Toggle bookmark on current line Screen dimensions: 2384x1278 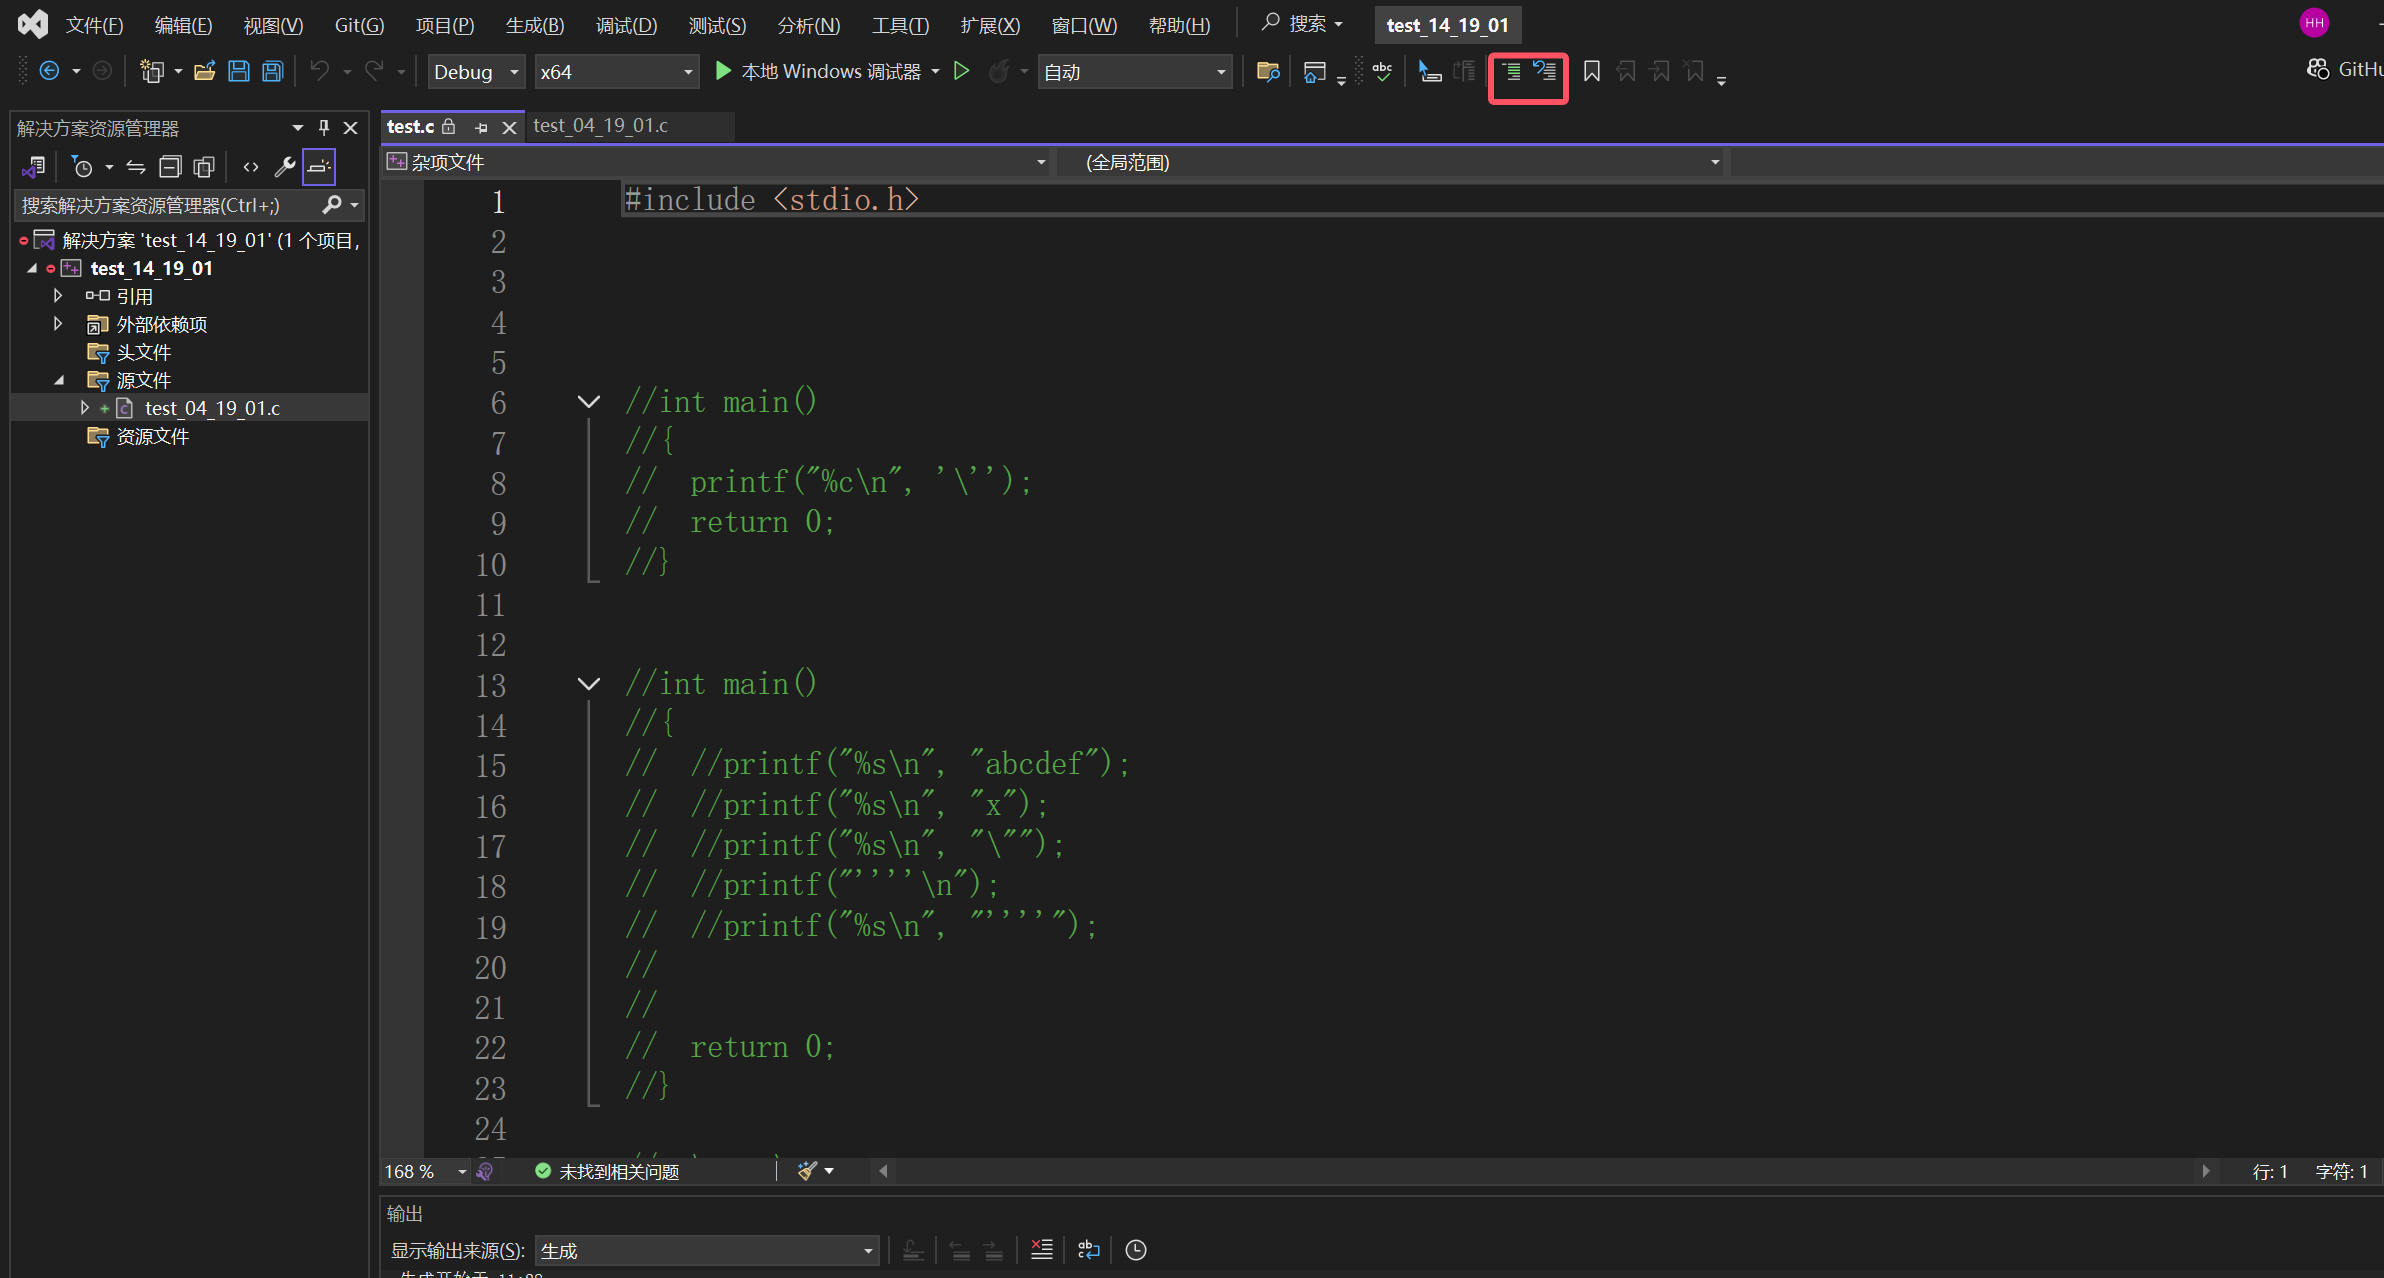click(1592, 72)
